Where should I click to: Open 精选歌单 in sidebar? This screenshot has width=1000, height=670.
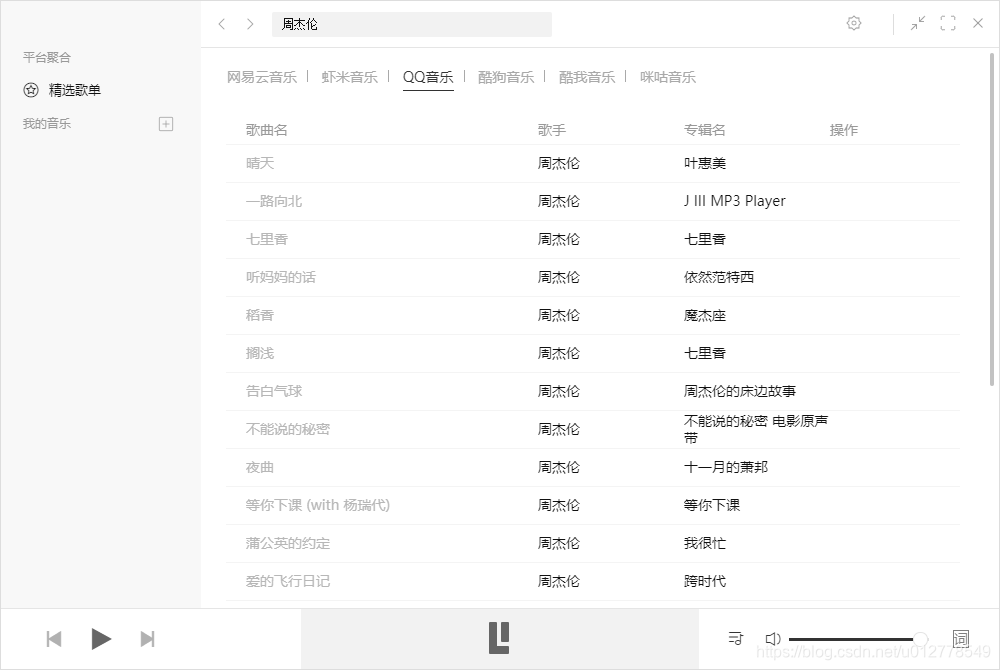[x=75, y=90]
